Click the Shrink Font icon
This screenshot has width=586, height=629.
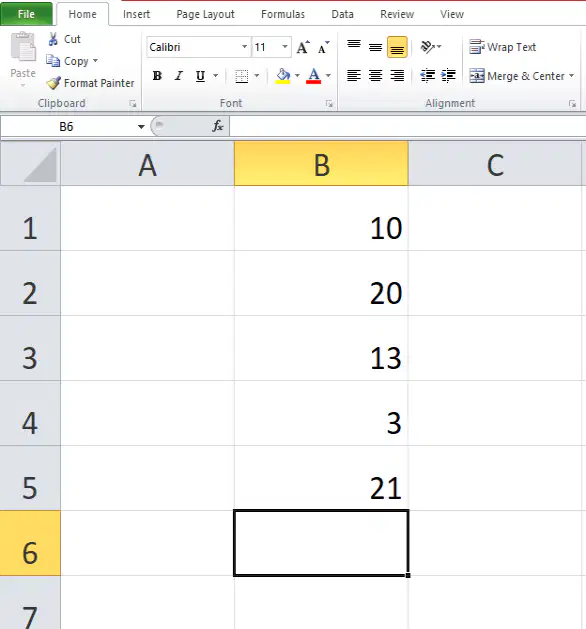323,47
